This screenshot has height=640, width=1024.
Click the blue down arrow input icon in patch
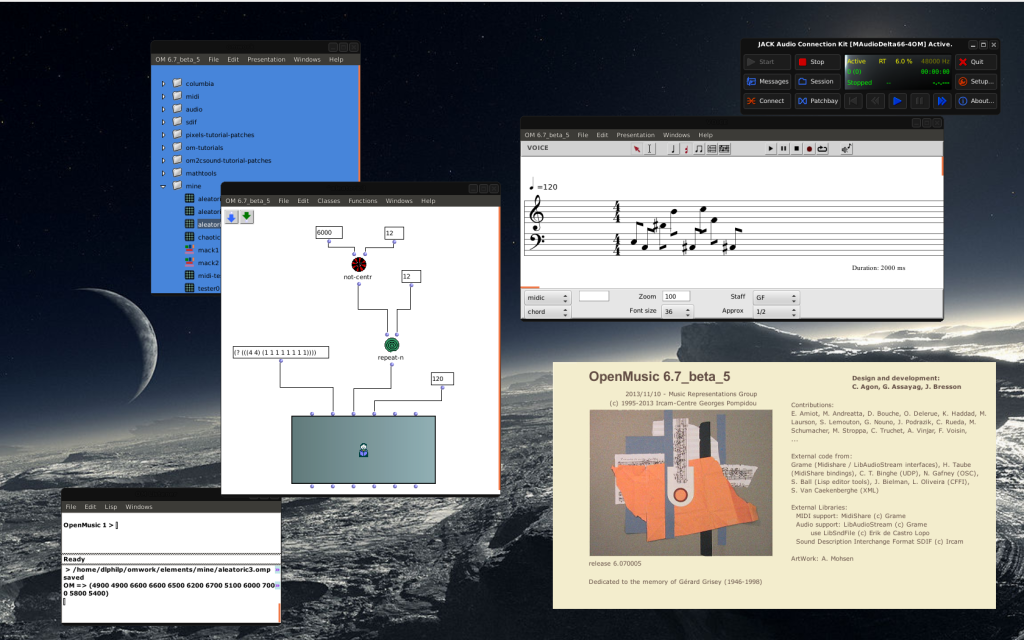pyautogui.click(x=231, y=217)
